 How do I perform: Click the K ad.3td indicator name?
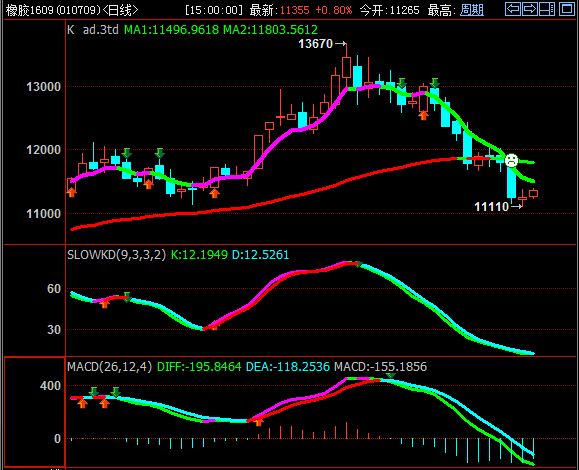coord(93,30)
